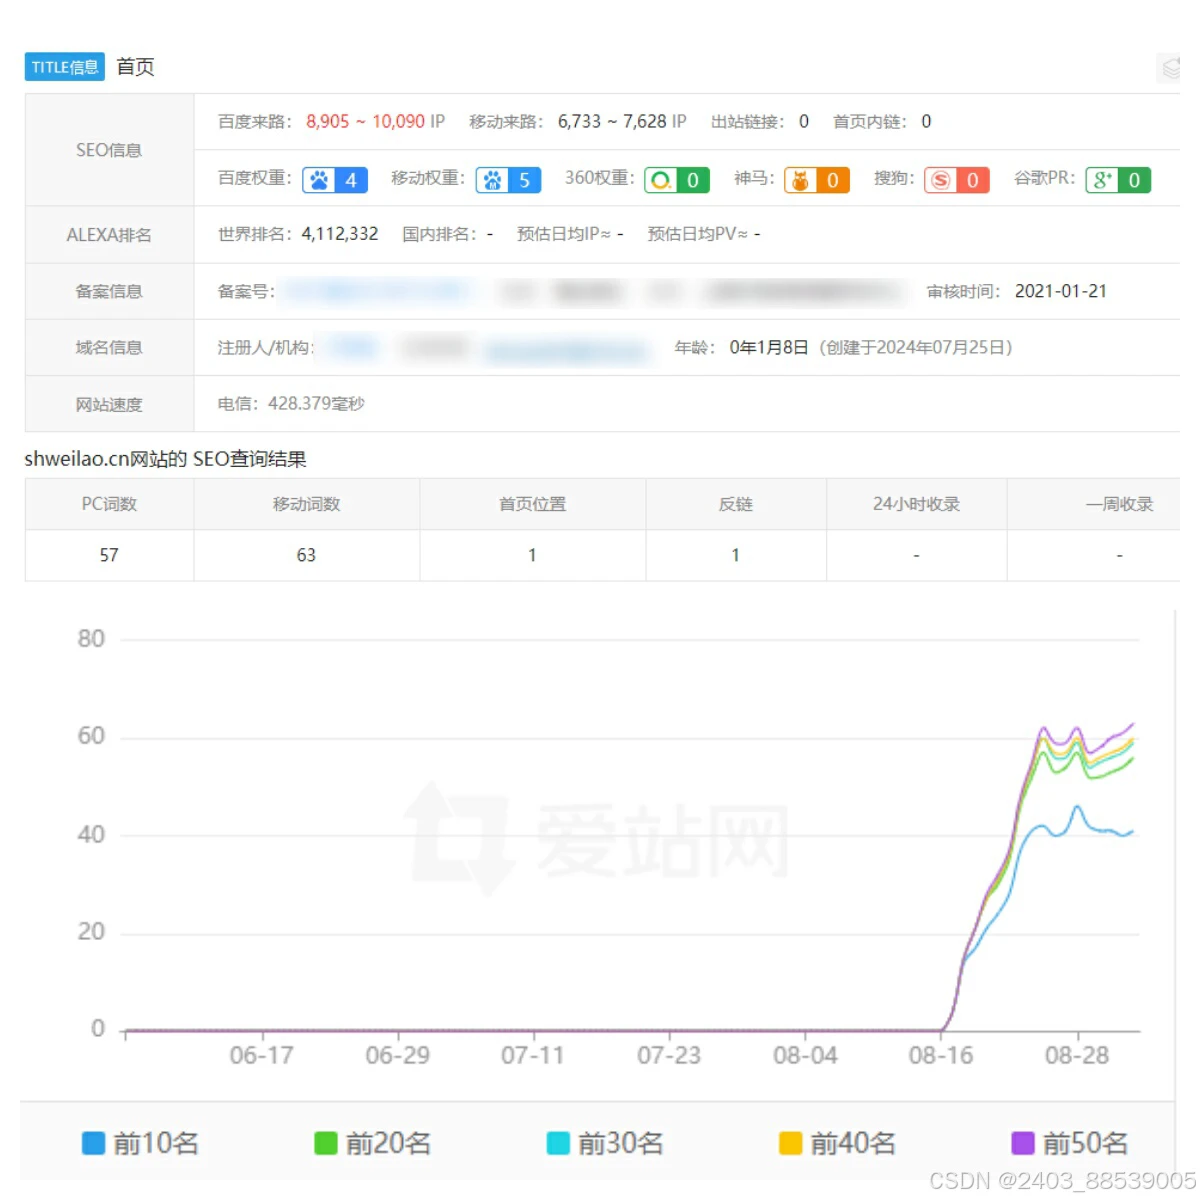
Task: Click the 审核时间 date 2021-01-21
Action: (x=1061, y=291)
